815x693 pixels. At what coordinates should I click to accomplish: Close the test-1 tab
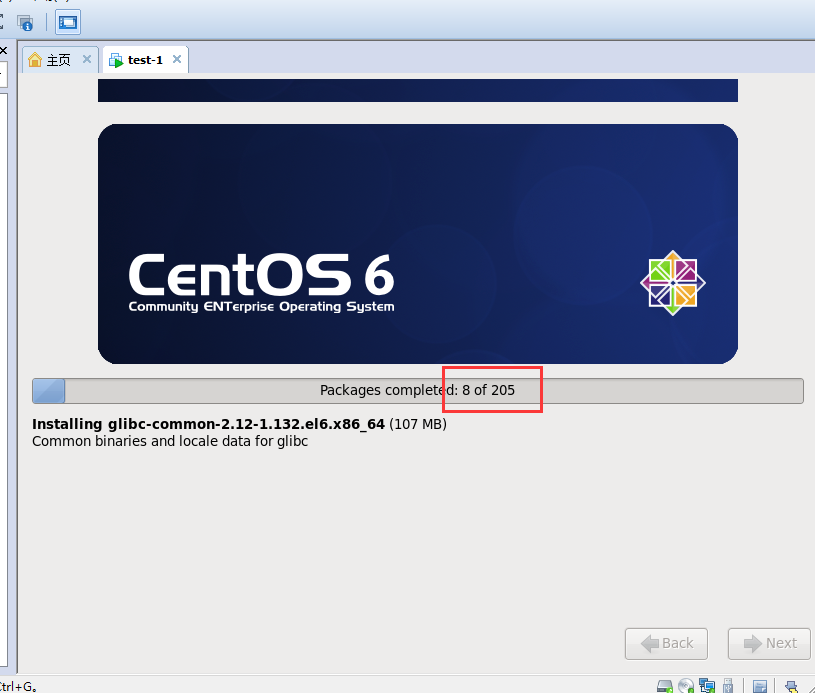pyautogui.click(x=177, y=59)
